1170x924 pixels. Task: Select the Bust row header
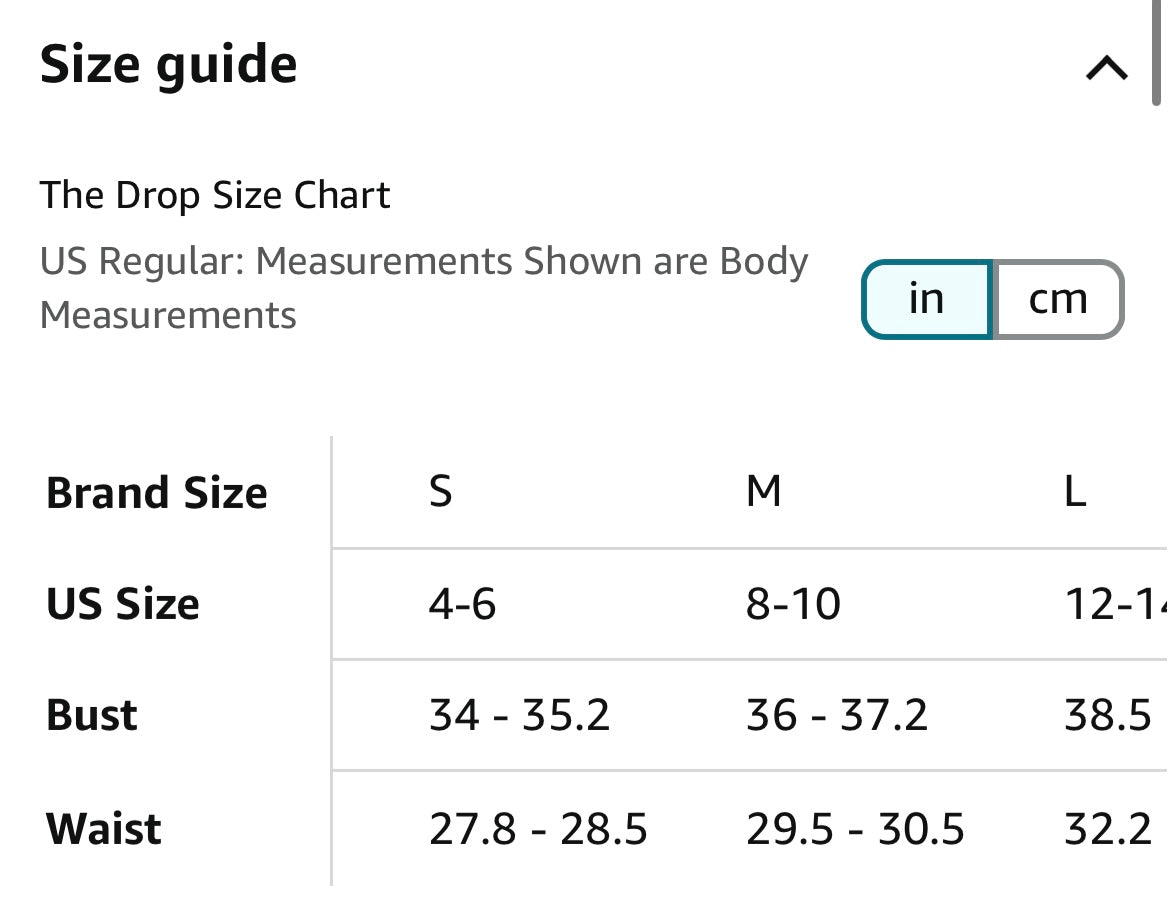pyautogui.click(x=92, y=716)
